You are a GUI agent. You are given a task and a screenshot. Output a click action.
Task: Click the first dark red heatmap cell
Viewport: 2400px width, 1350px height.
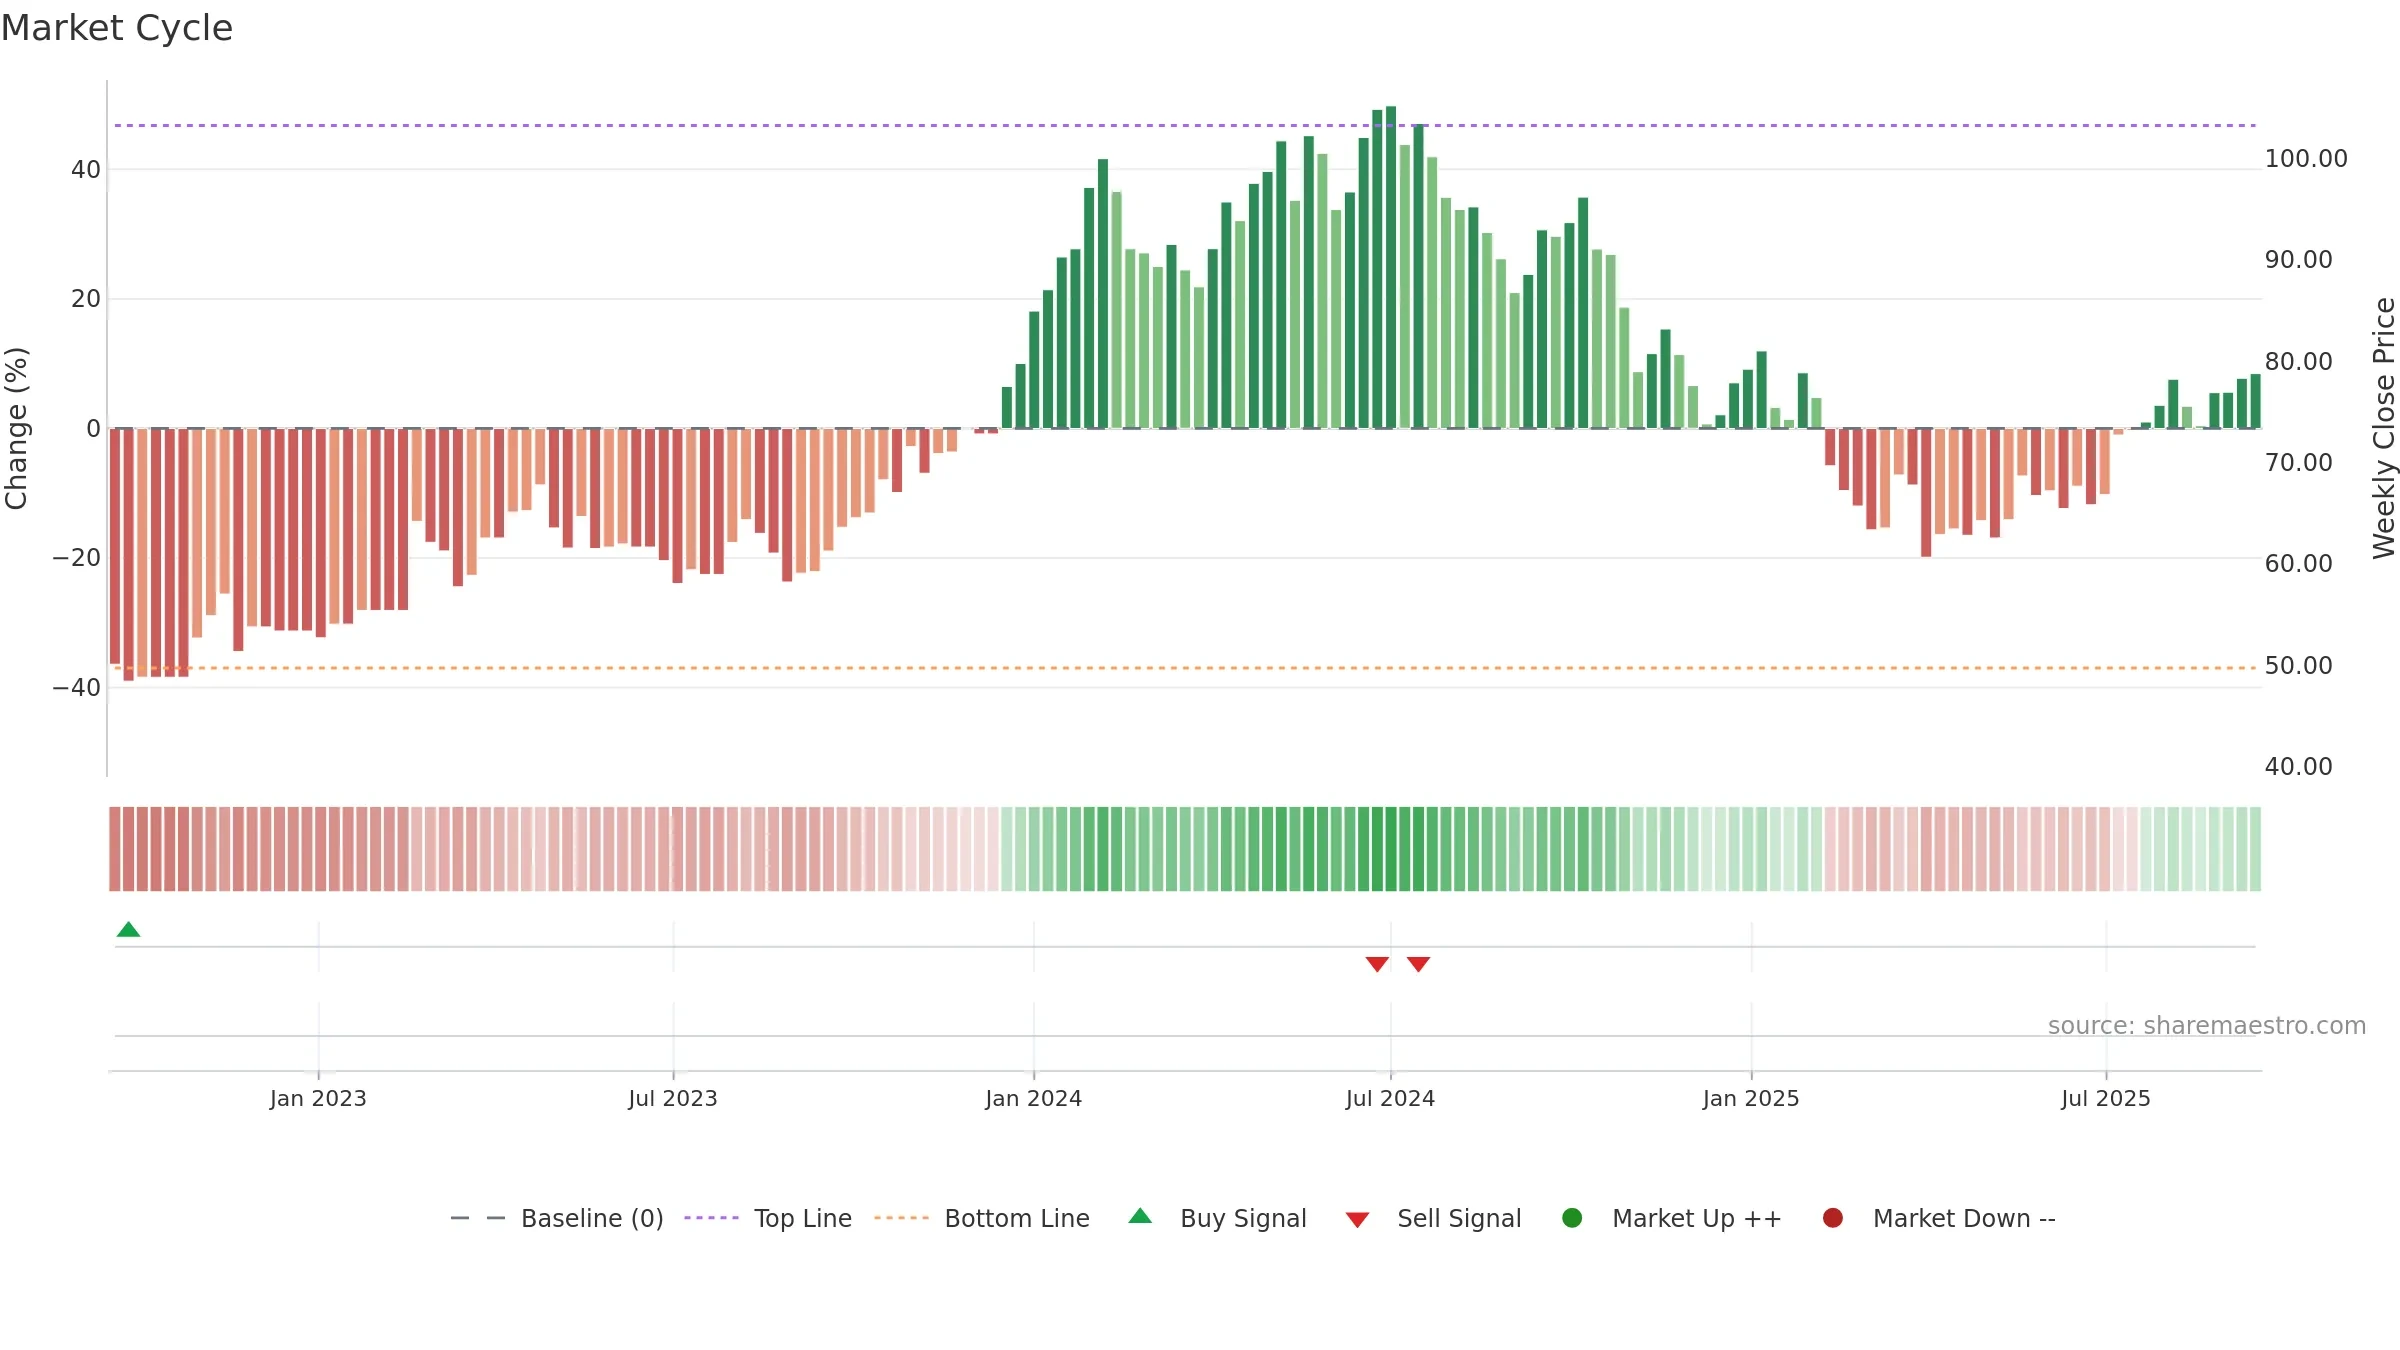tap(115, 849)
